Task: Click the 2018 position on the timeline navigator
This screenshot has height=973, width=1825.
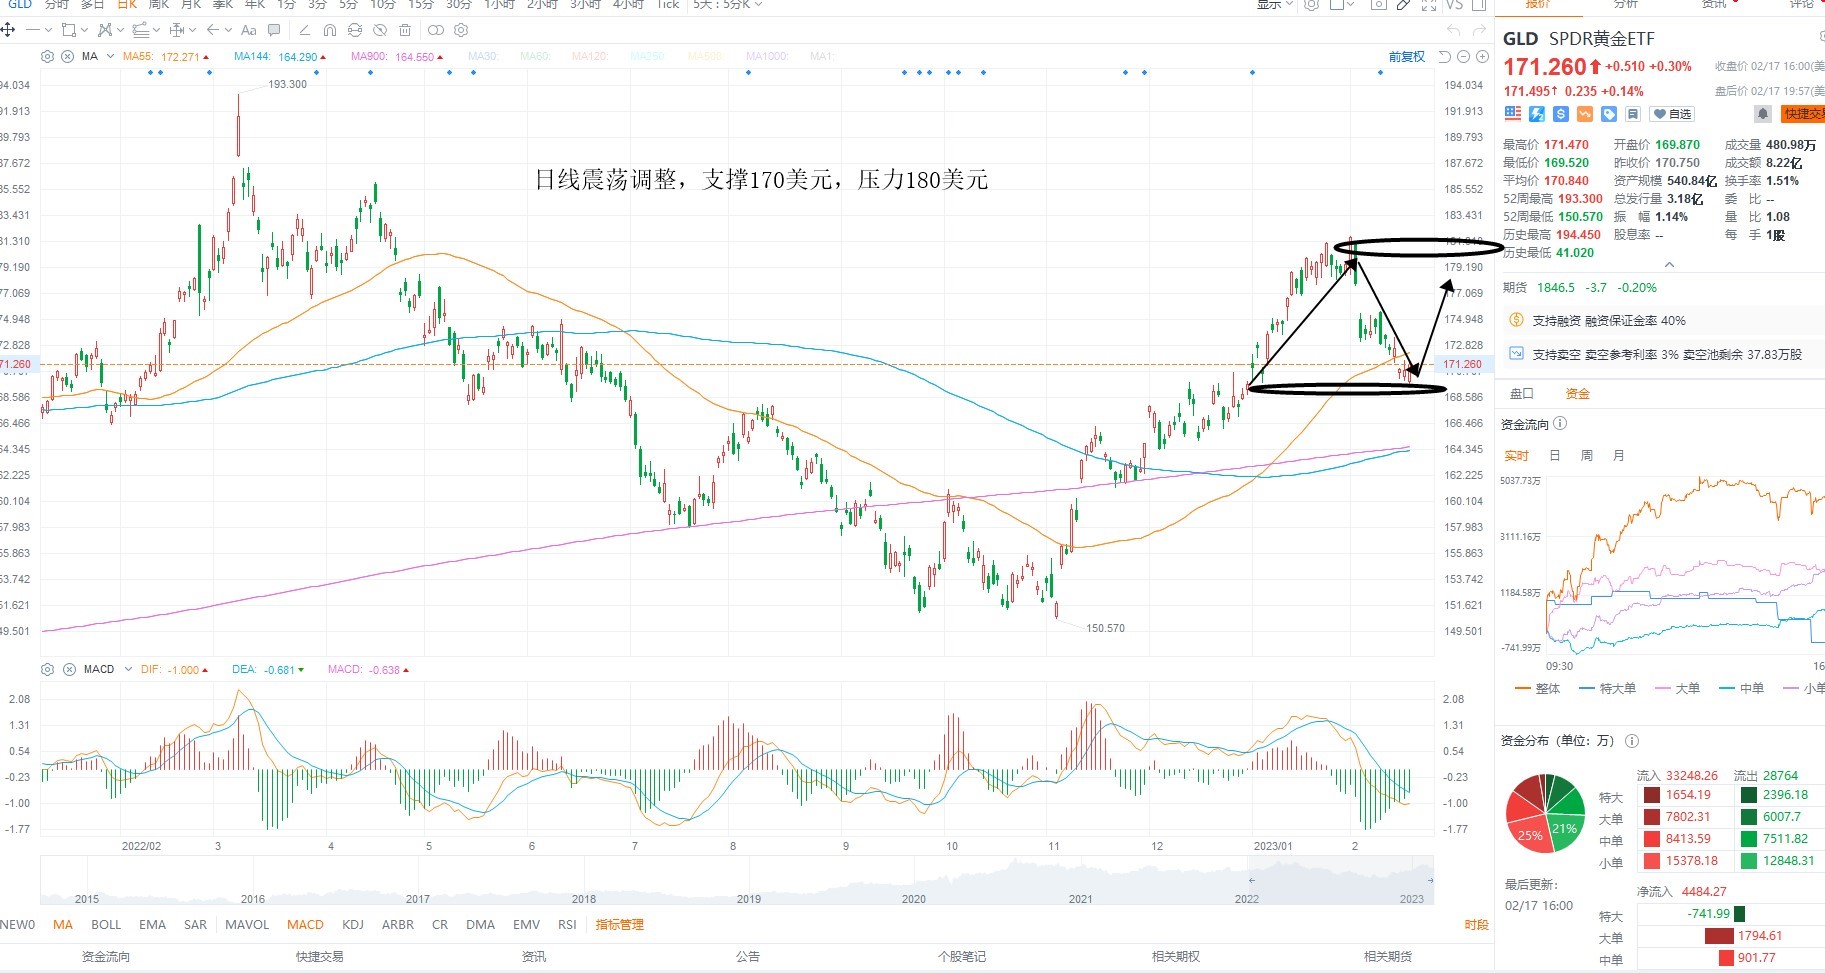Action: click(584, 899)
